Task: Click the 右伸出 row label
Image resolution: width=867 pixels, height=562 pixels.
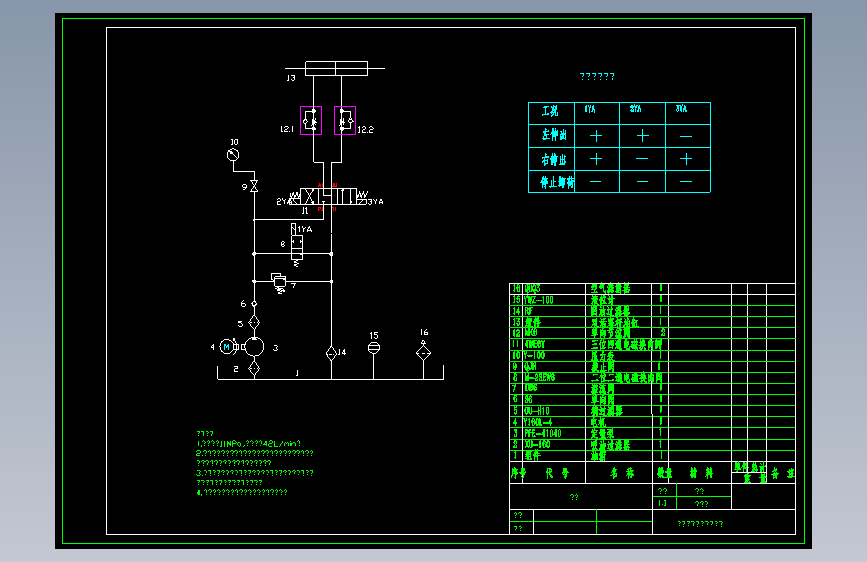Action: [554, 160]
